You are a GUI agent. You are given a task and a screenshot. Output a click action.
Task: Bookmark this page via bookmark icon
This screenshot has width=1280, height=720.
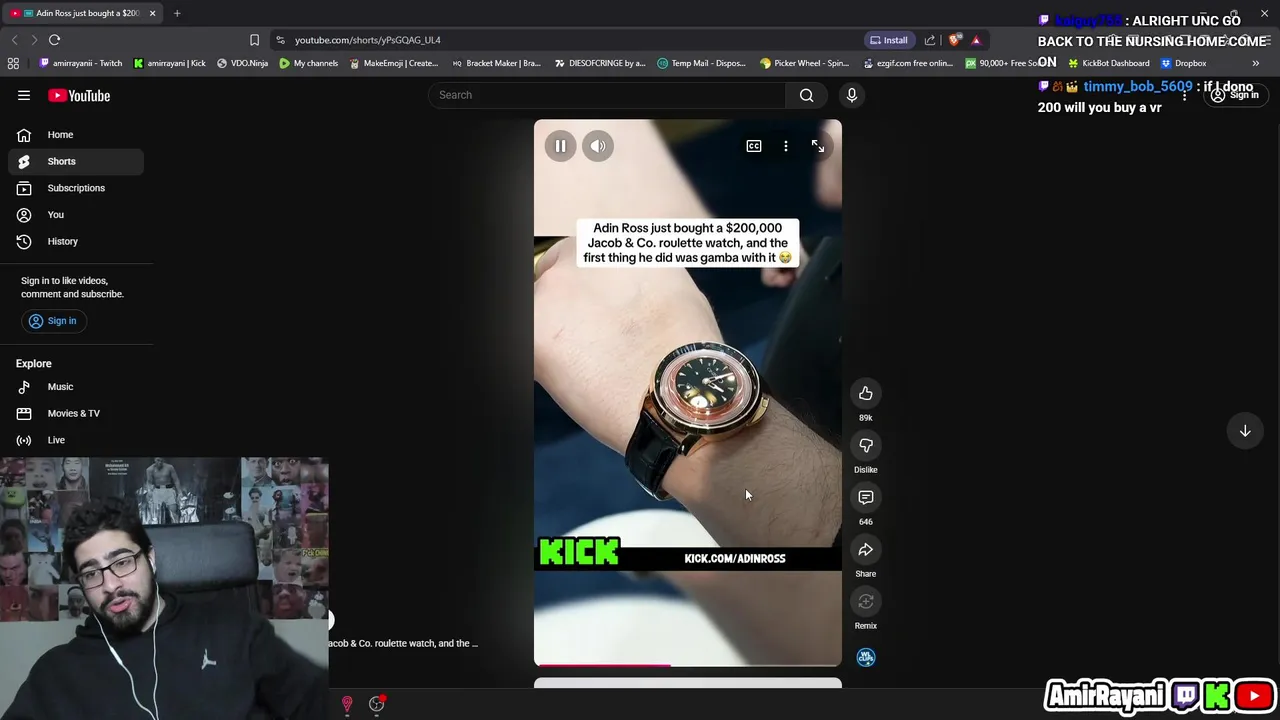click(x=254, y=40)
